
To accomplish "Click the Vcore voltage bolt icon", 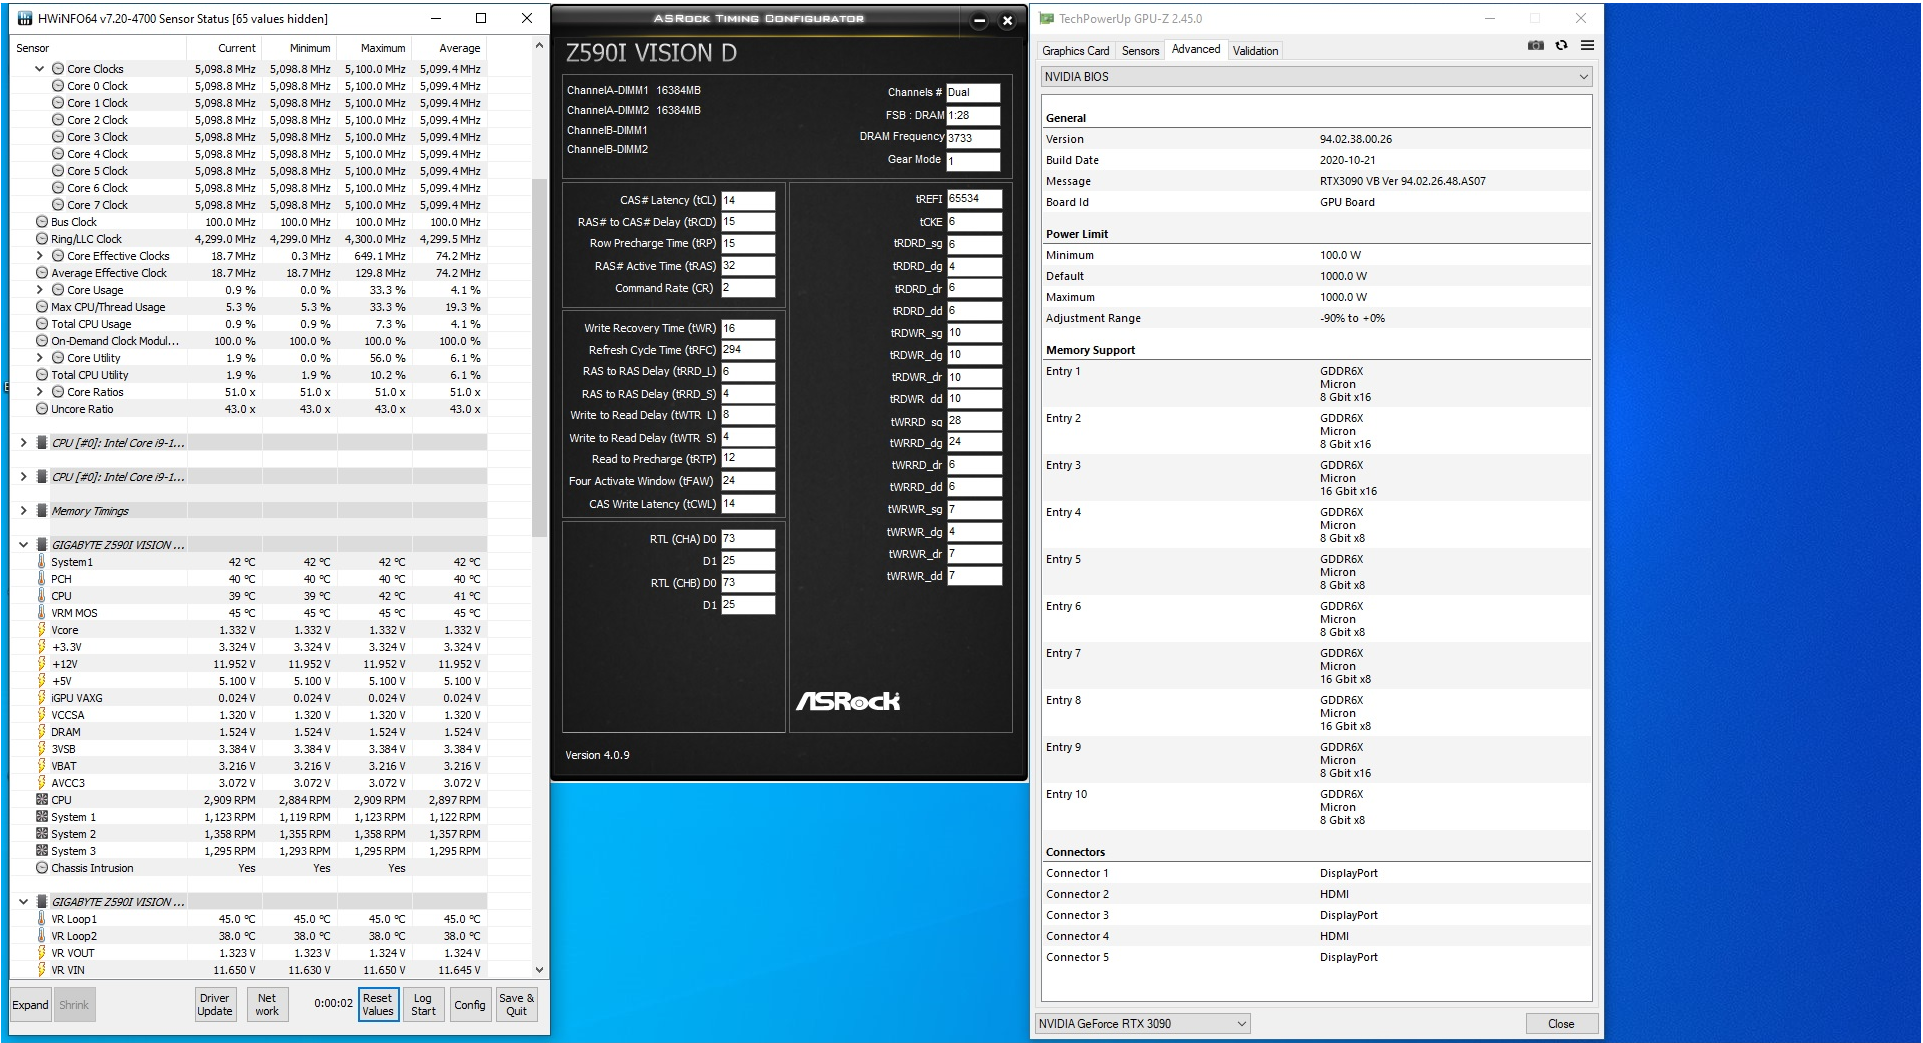I will point(42,630).
